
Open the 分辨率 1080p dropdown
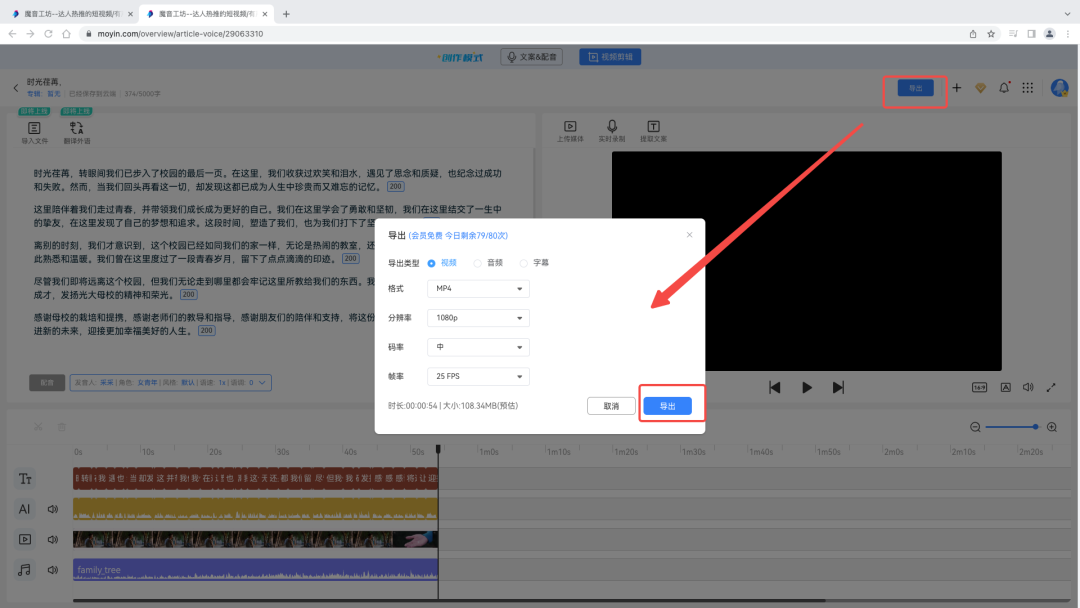478,317
